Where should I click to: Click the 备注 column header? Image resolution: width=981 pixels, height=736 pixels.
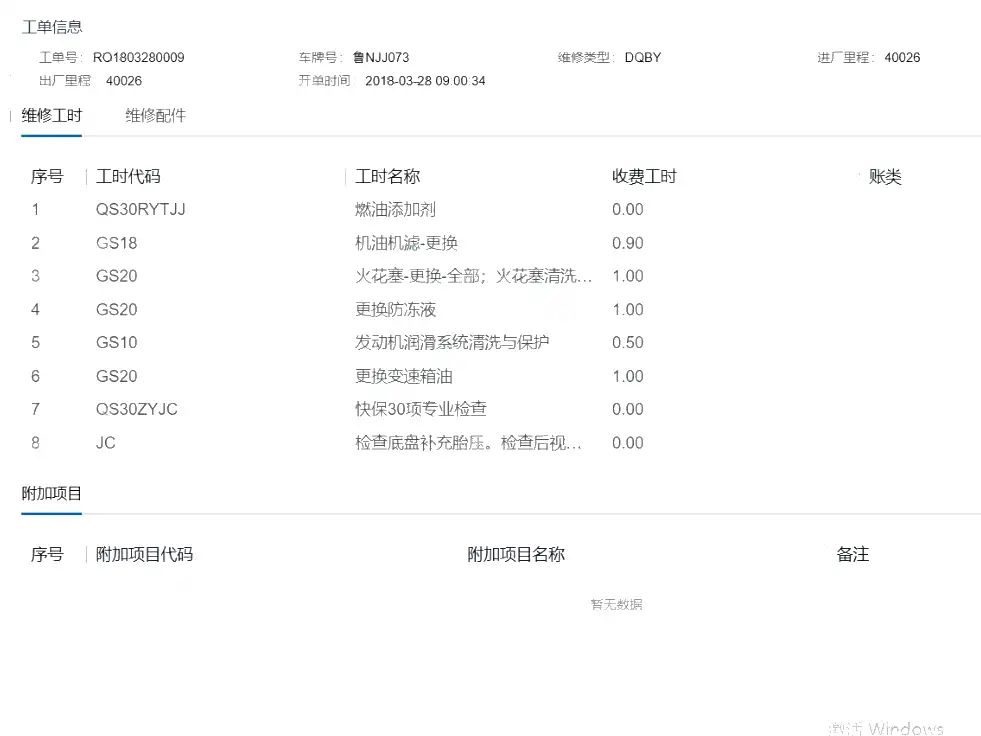[853, 555]
